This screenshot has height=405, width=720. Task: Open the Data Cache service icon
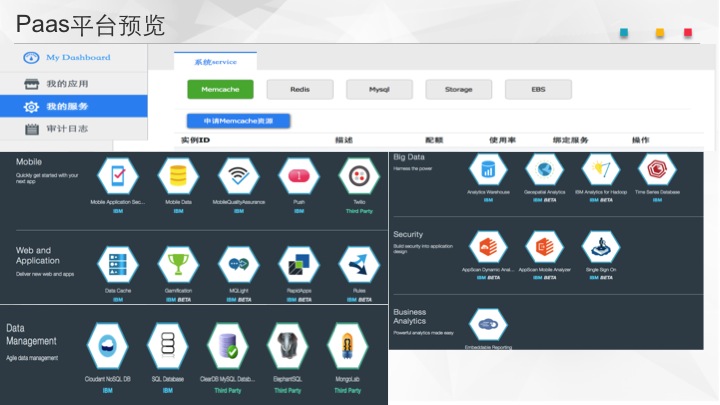point(118,264)
